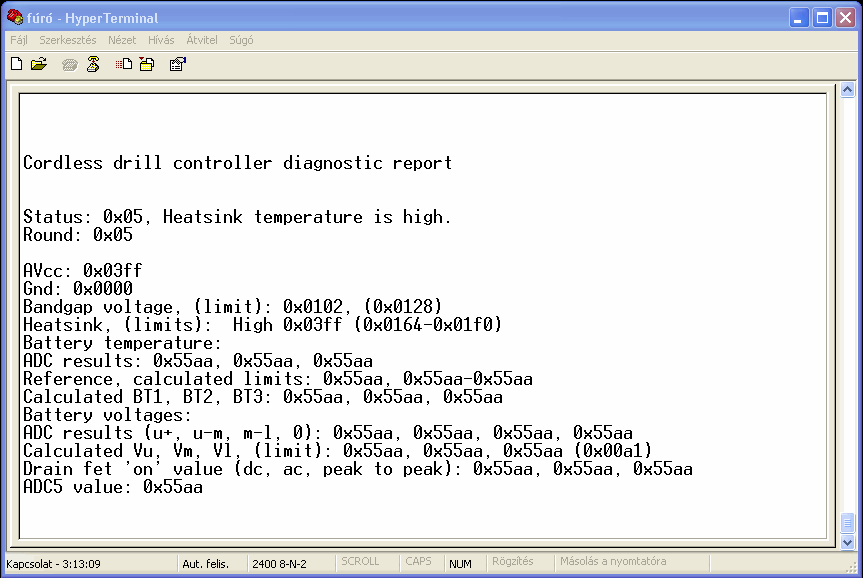Click the 'Status: 0x05, Heatsink temperature is high.' line
The width and height of the screenshot is (863, 578).
(x=237, y=217)
